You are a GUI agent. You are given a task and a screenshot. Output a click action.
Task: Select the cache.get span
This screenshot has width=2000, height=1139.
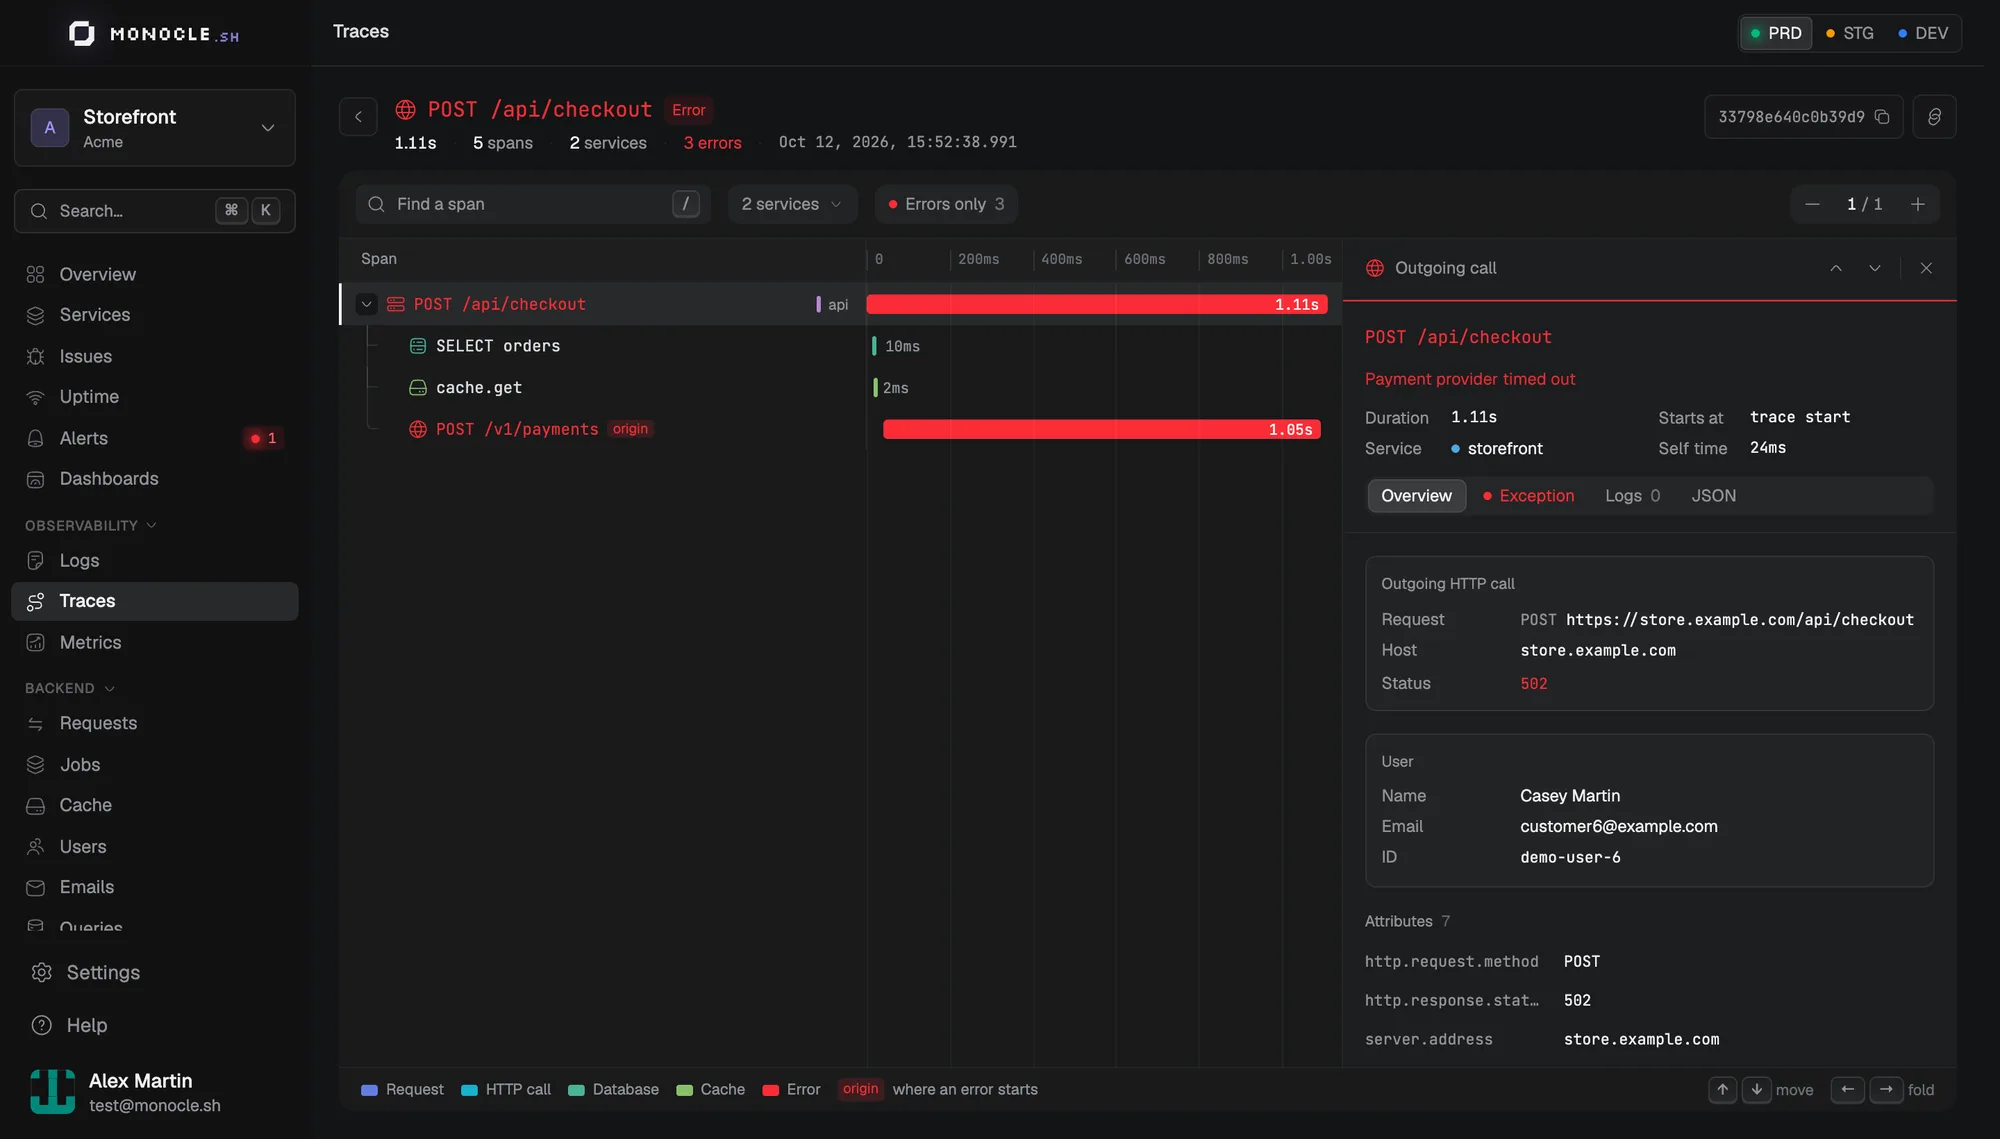click(840, 388)
